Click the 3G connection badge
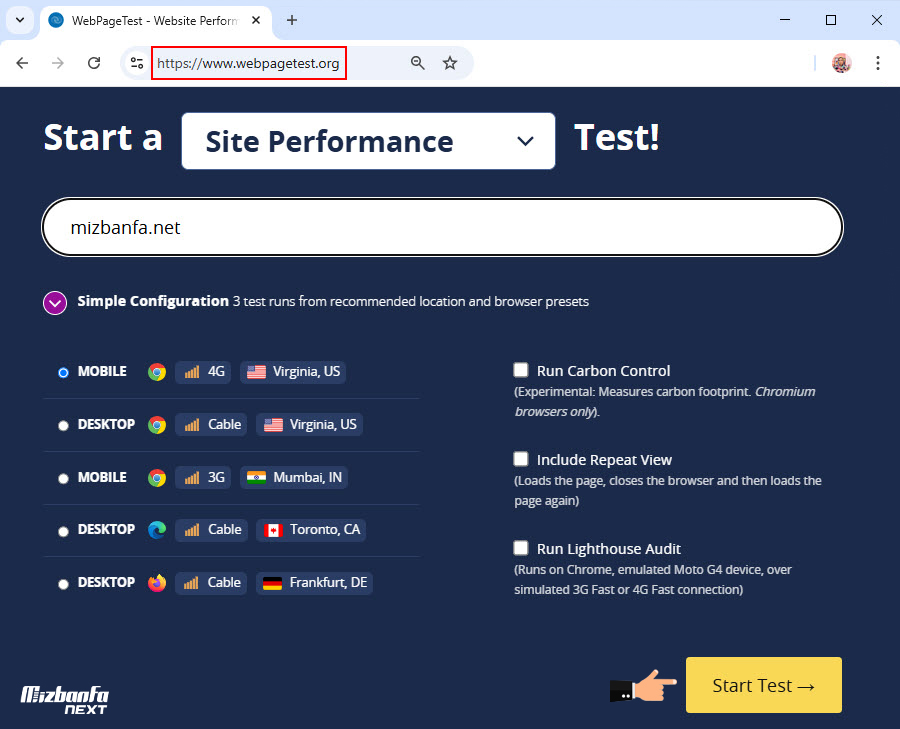900x729 pixels. (203, 478)
